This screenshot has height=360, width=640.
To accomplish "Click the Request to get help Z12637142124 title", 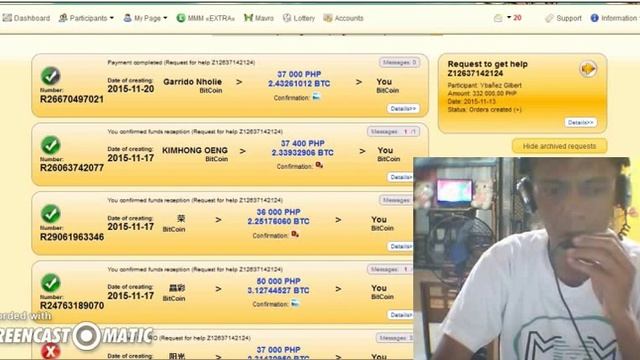I will [x=487, y=69].
